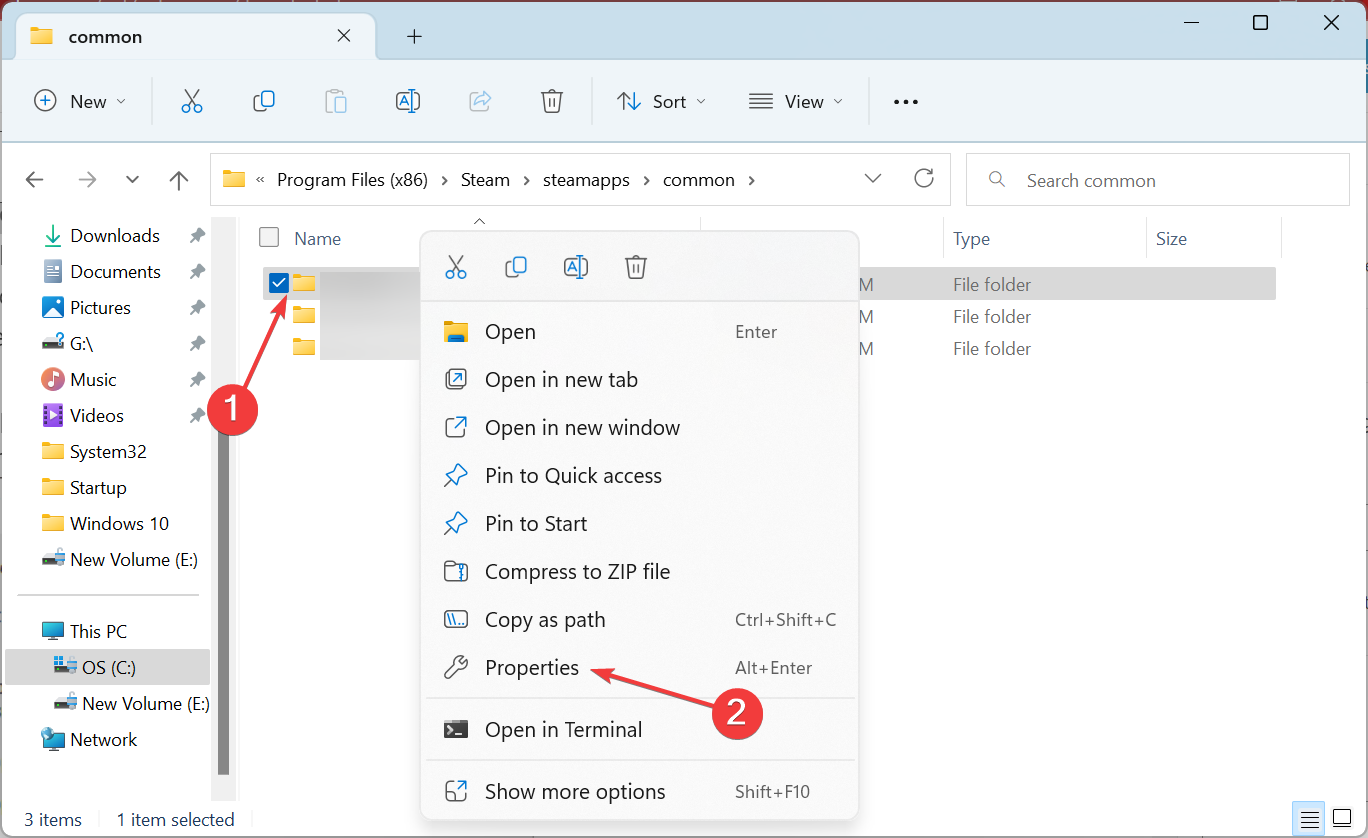The image size is (1368, 838).
Task: Sort by the Name column header
Action: pyautogui.click(x=317, y=239)
